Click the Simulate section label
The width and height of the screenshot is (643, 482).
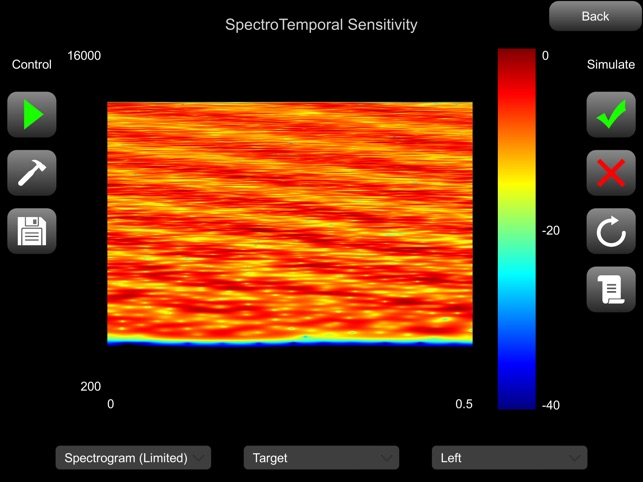(x=610, y=65)
